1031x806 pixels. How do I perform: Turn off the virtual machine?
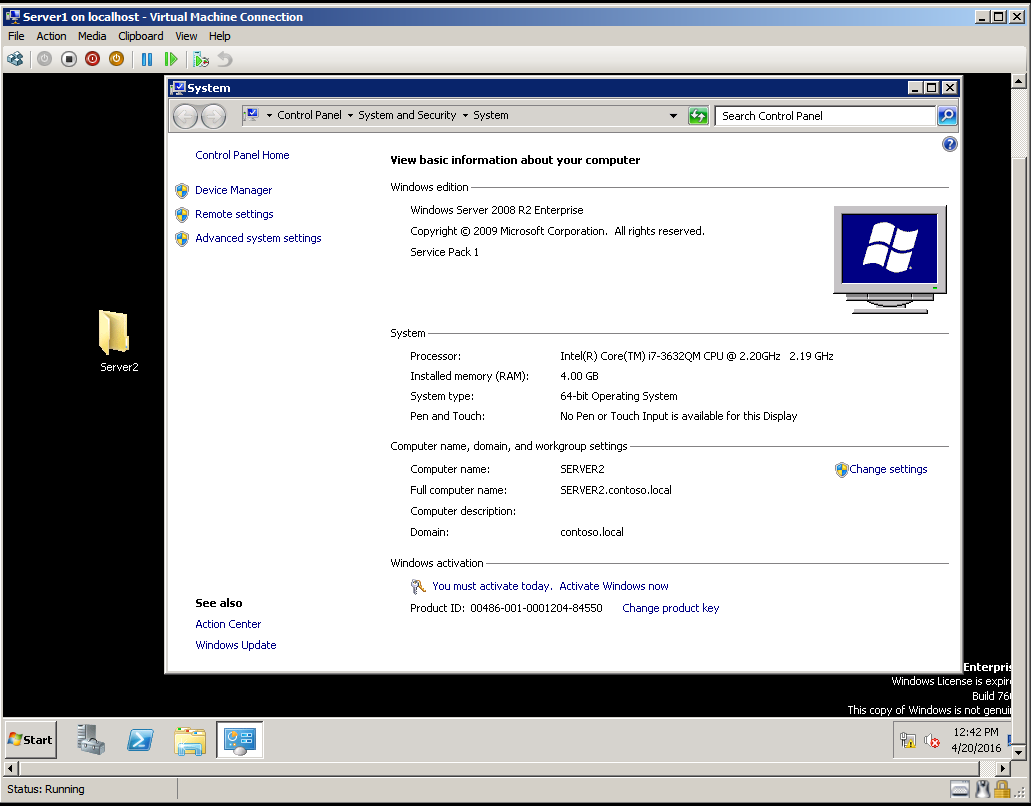pyautogui.click(x=68, y=59)
